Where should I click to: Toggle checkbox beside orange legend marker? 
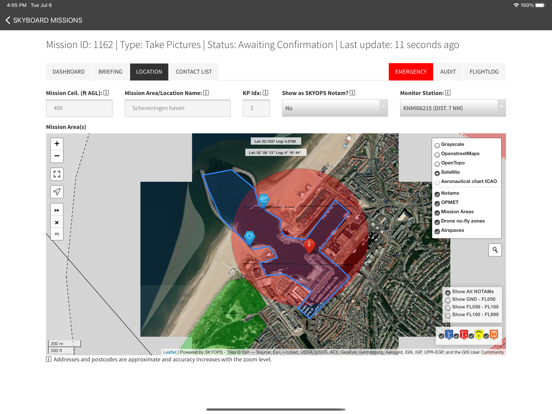[486, 336]
